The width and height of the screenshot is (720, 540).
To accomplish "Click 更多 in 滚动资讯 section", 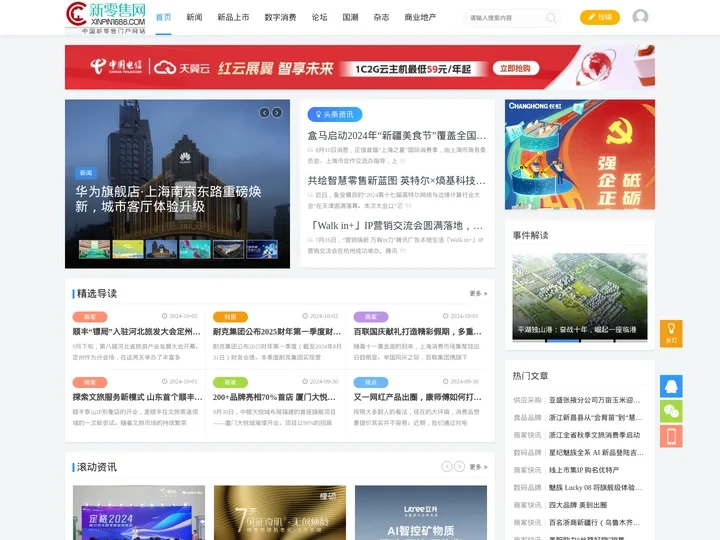I will (x=478, y=467).
